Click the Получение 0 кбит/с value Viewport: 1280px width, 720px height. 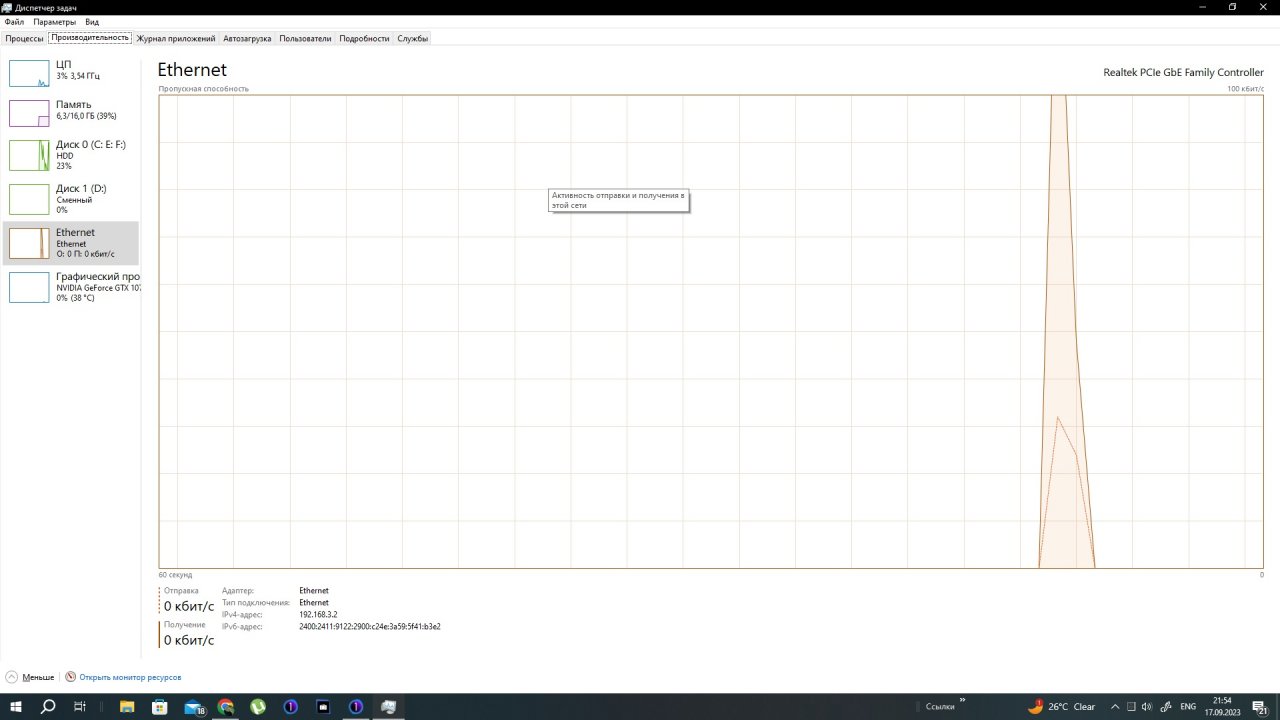coord(189,640)
